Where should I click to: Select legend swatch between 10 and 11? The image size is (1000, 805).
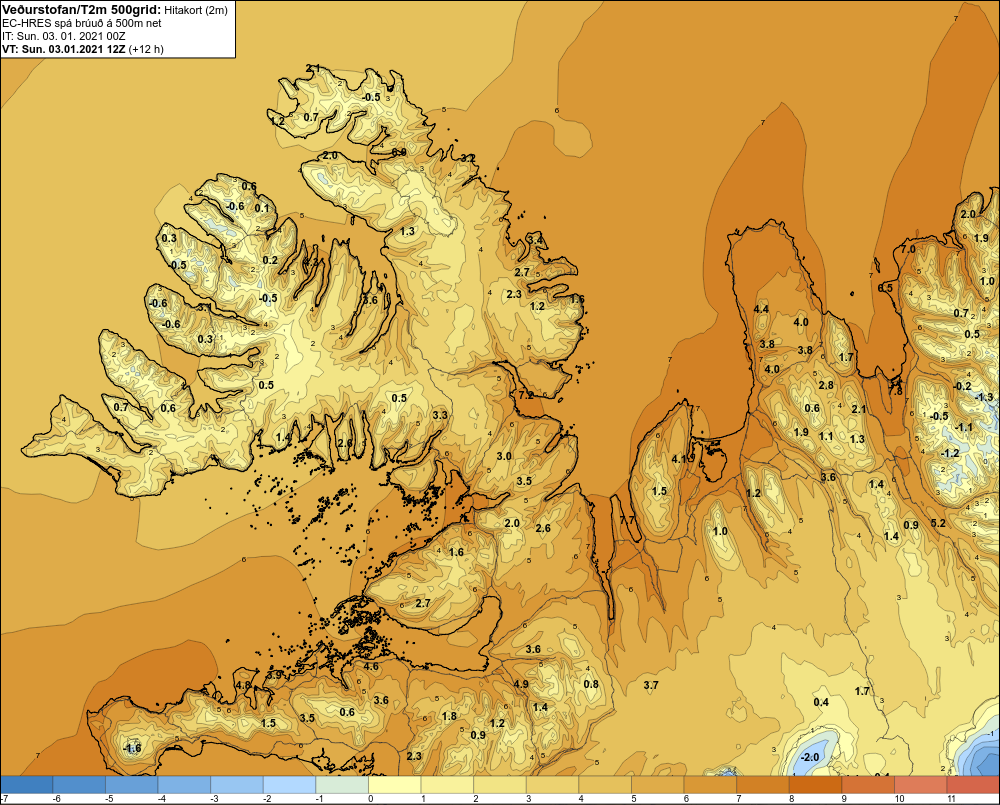921,785
